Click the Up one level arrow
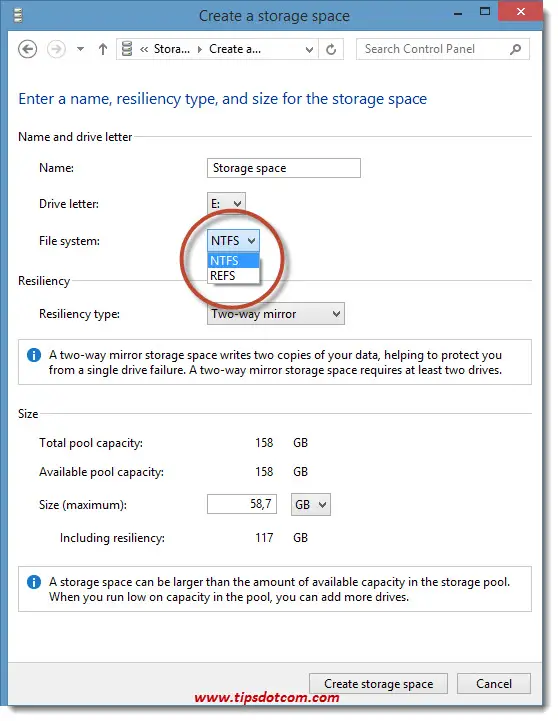The image size is (558, 721). [103, 49]
